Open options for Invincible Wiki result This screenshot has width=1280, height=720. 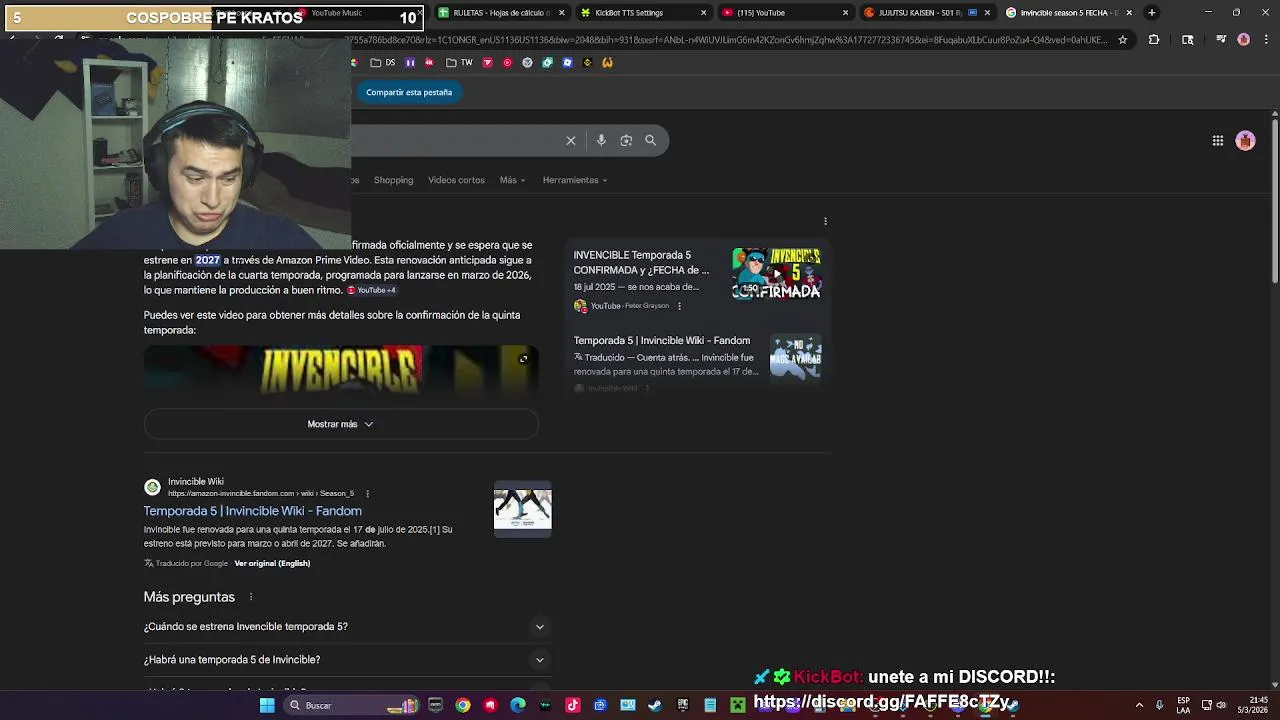coord(367,493)
